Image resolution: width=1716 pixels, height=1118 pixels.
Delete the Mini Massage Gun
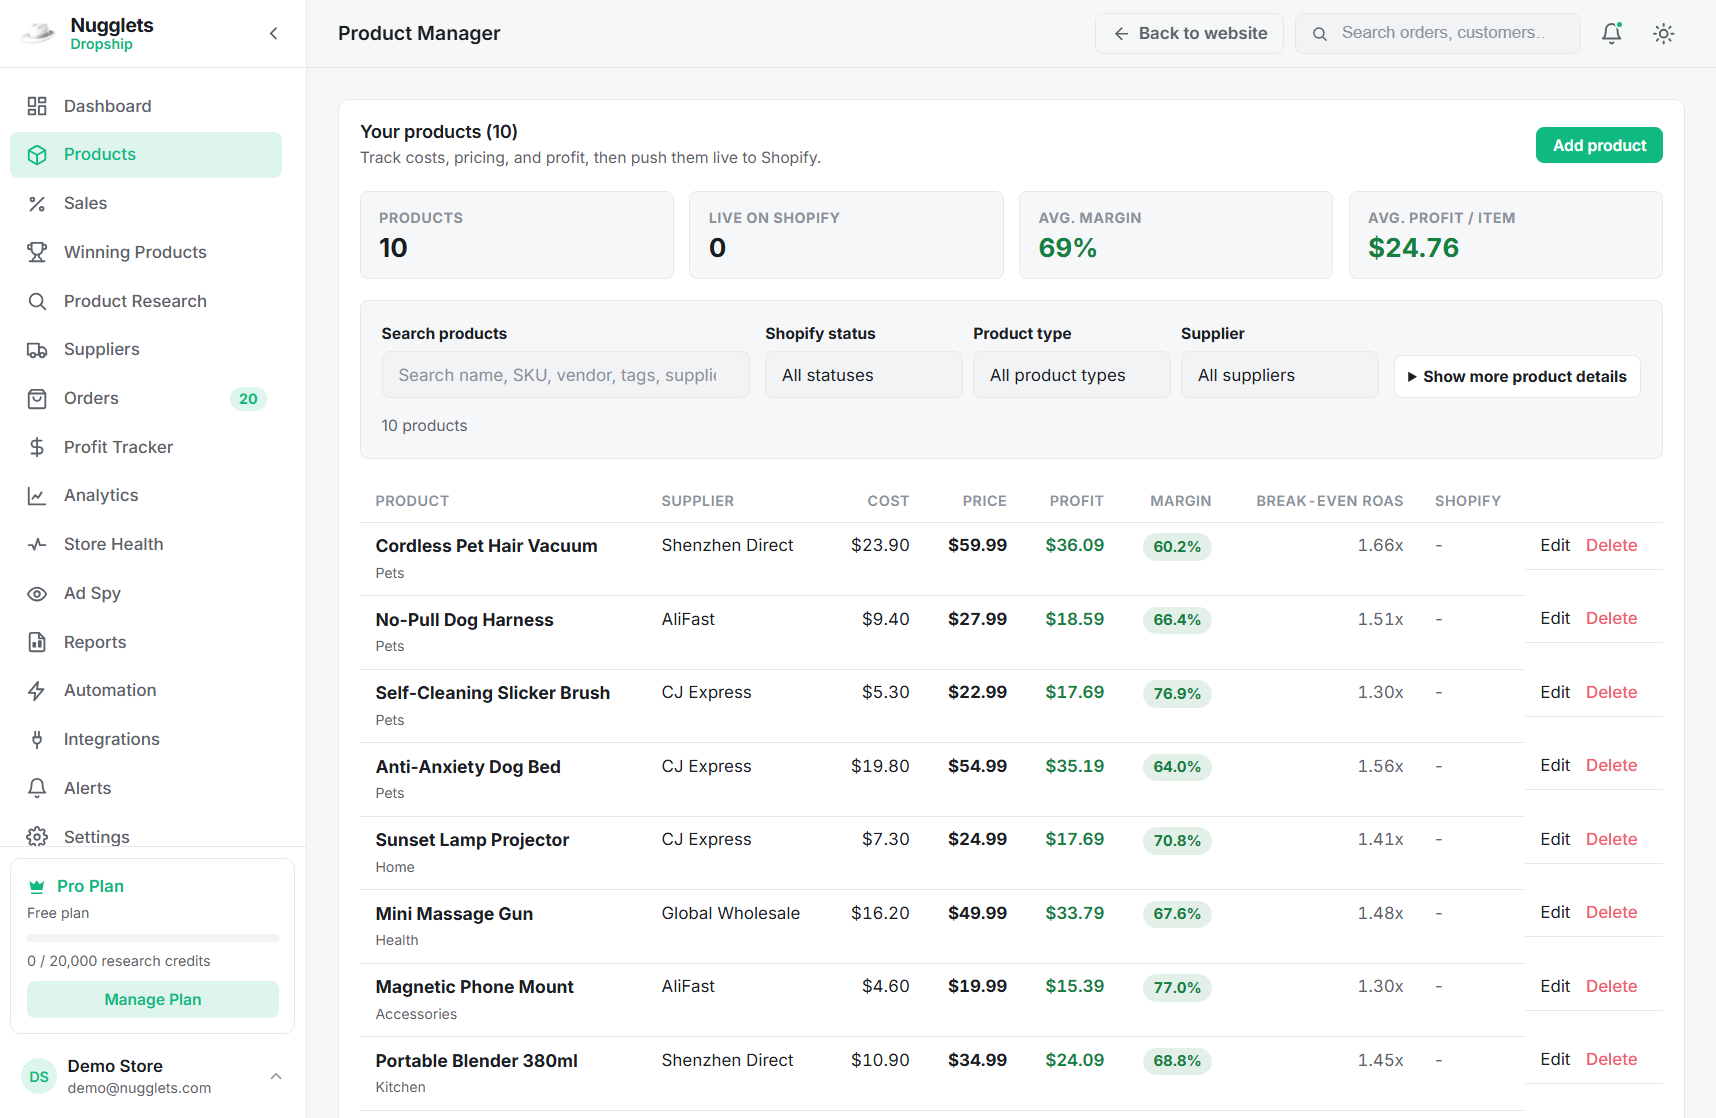(x=1611, y=913)
